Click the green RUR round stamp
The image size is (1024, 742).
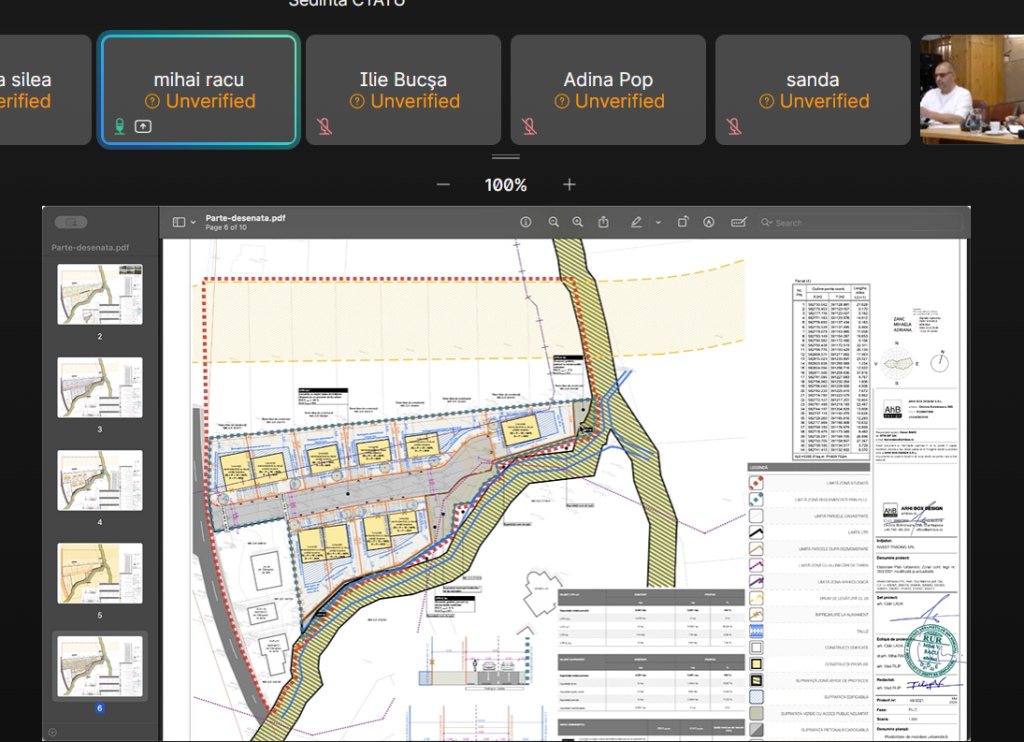[932, 649]
